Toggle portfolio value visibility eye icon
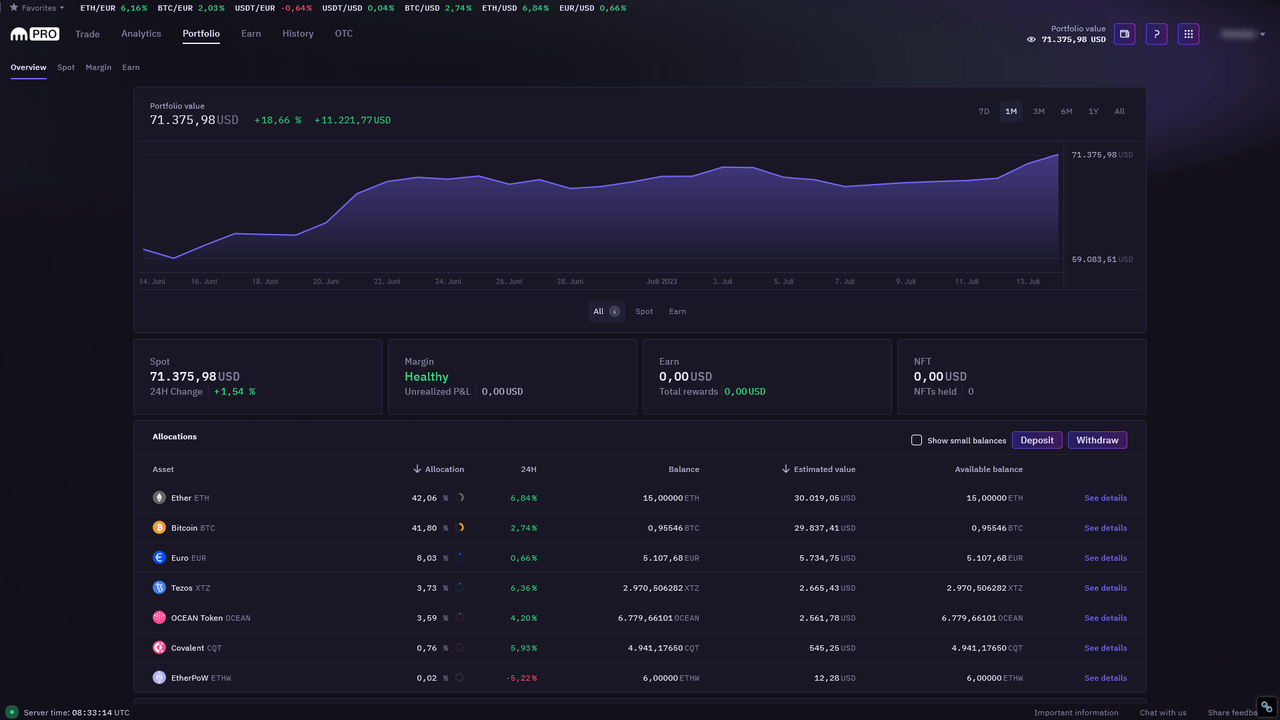 [x=1031, y=39]
